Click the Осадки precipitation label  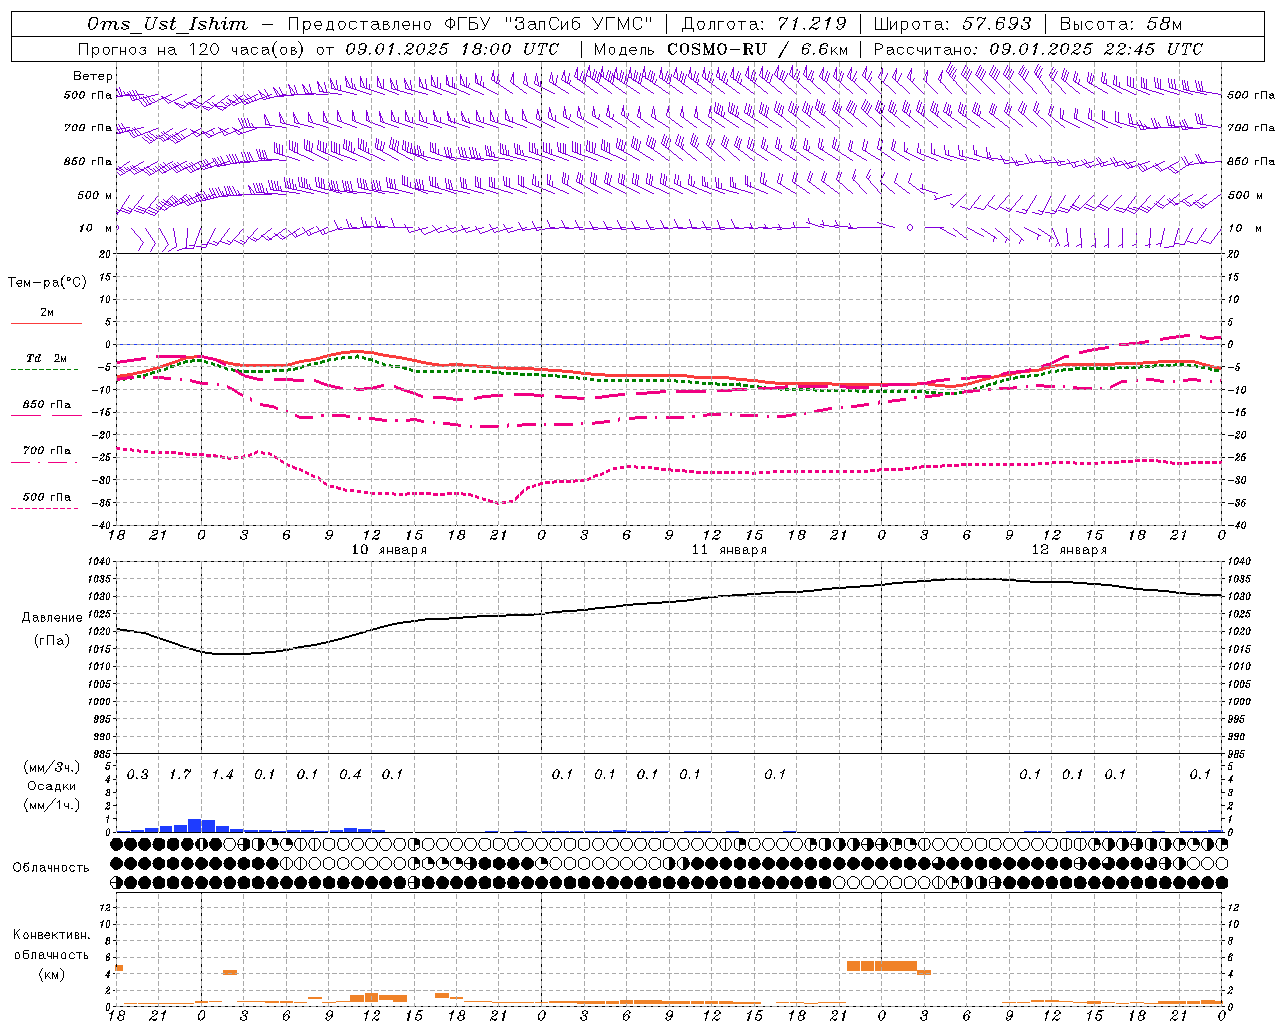tap(51, 786)
